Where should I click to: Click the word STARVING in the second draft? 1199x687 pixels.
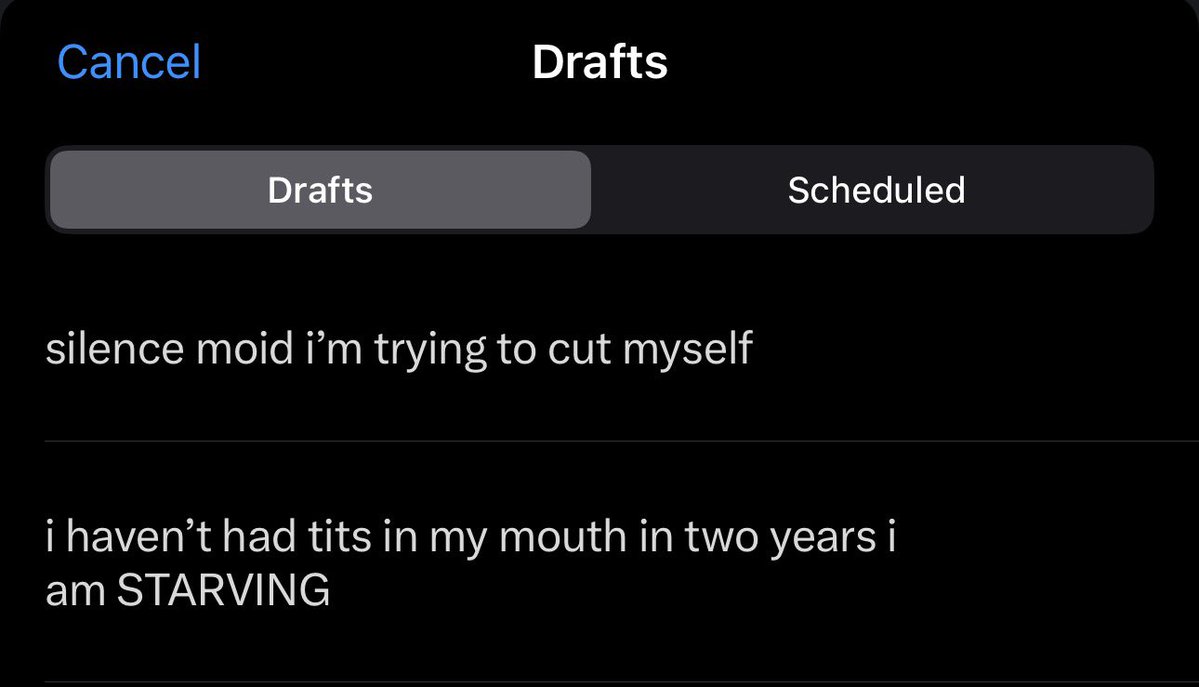coord(223,590)
